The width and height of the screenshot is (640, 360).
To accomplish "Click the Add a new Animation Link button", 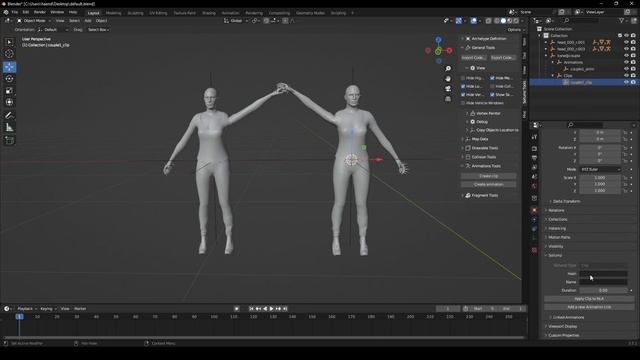I will 589,307.
